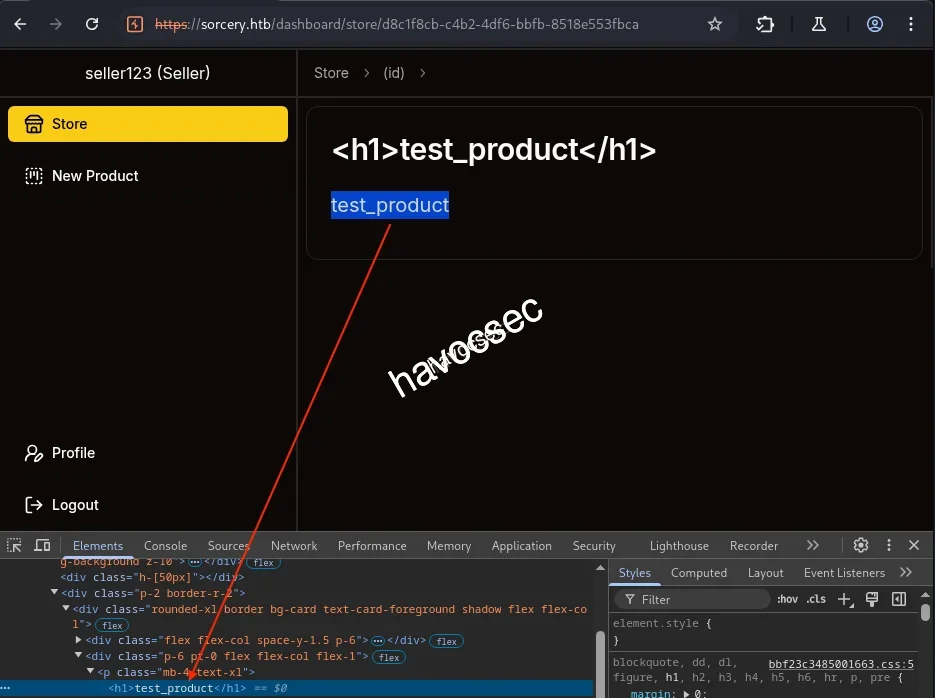Image resolution: width=935 pixels, height=698 pixels.
Task: Reload the sorcery.htb page
Action: [x=90, y=24]
